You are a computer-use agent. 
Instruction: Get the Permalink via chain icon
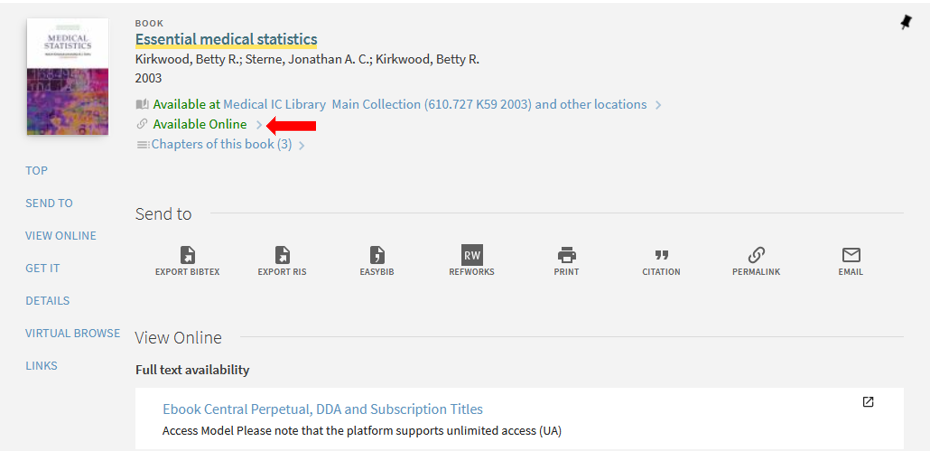(x=756, y=255)
